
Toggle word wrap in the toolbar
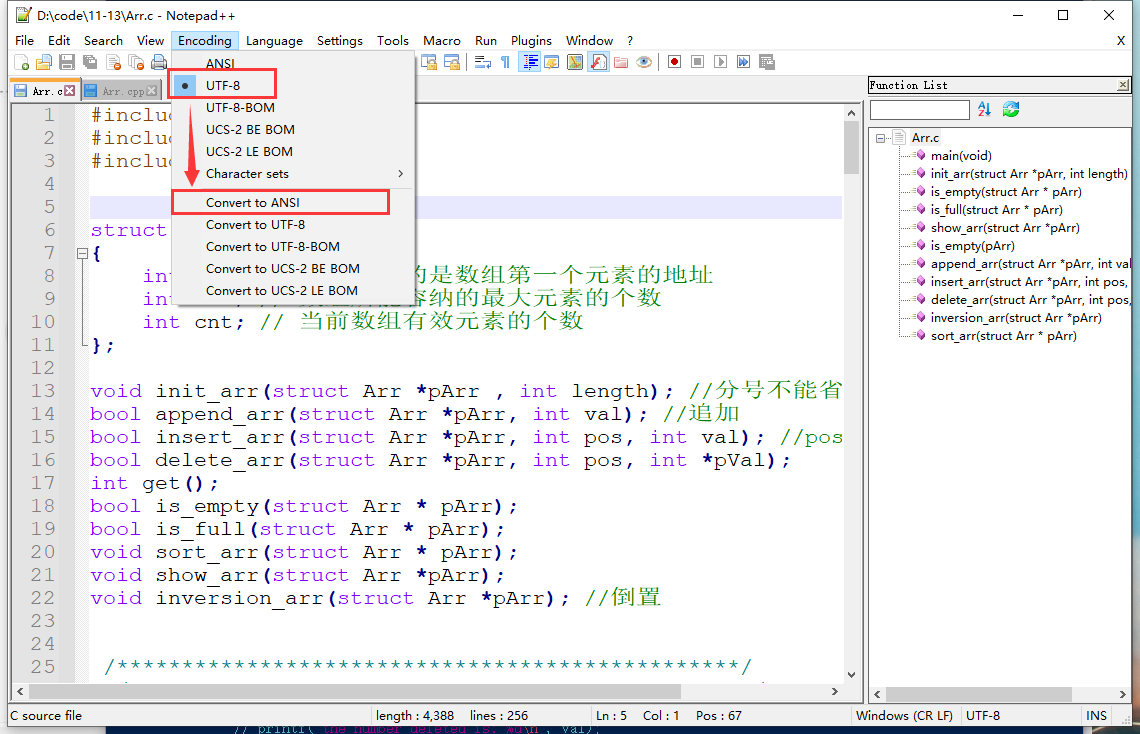tap(483, 61)
